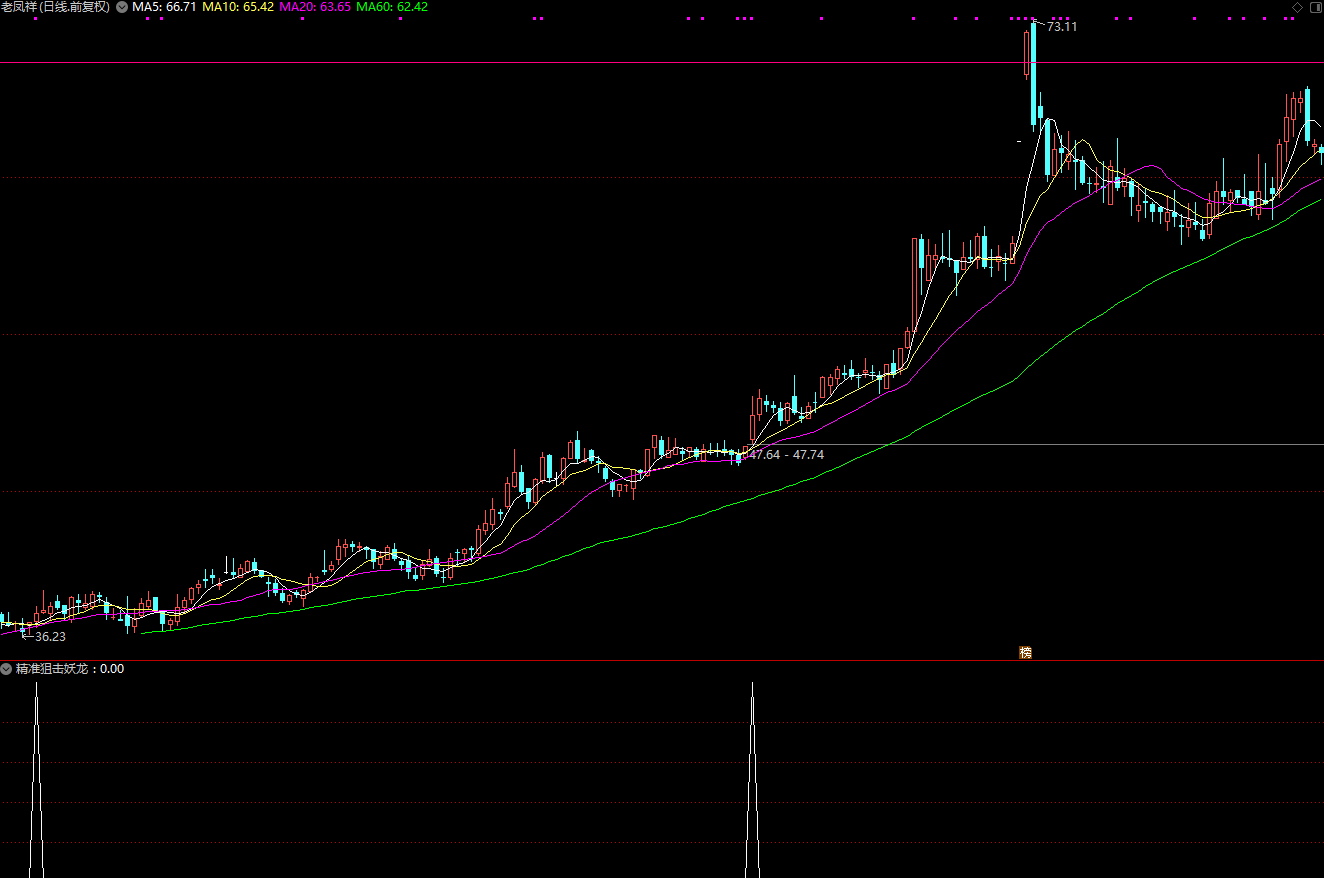Toggle the side panel layout icon

point(1315,7)
